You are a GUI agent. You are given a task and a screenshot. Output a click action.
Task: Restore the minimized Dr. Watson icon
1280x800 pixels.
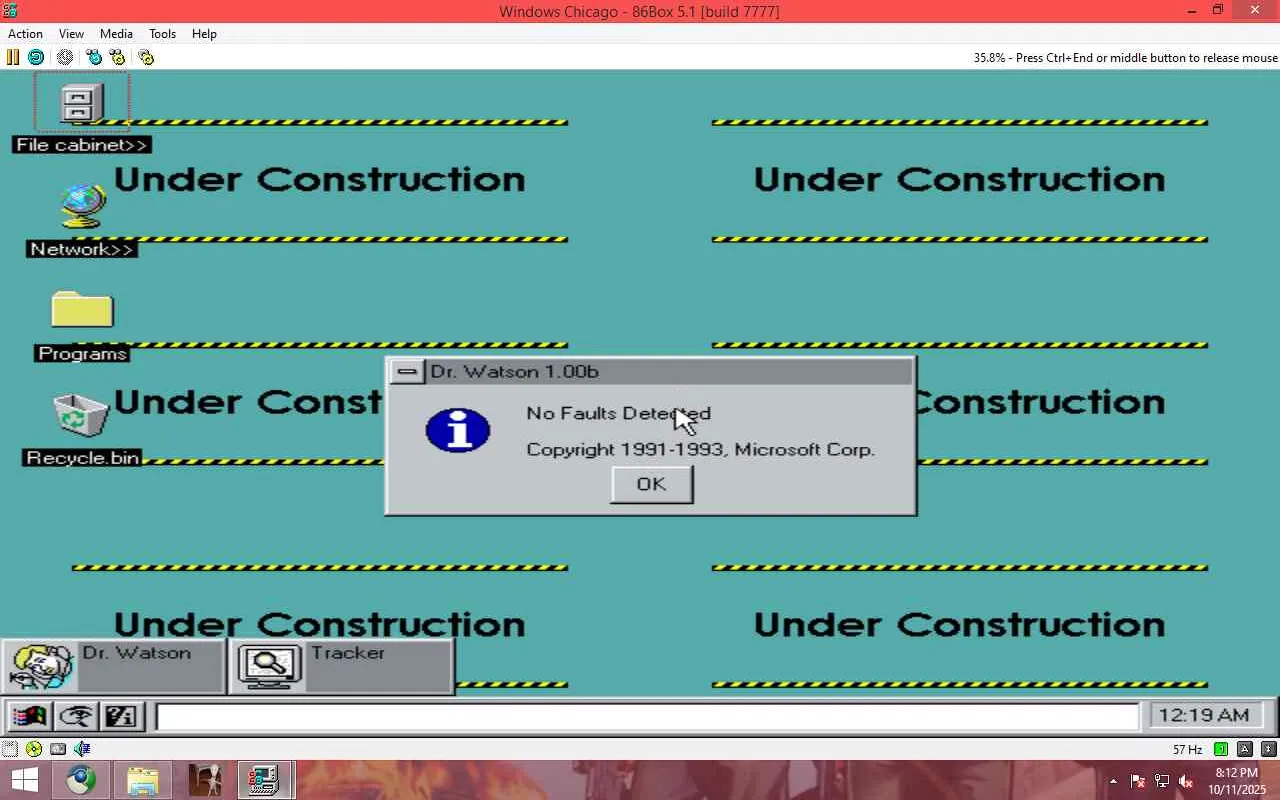click(113, 666)
